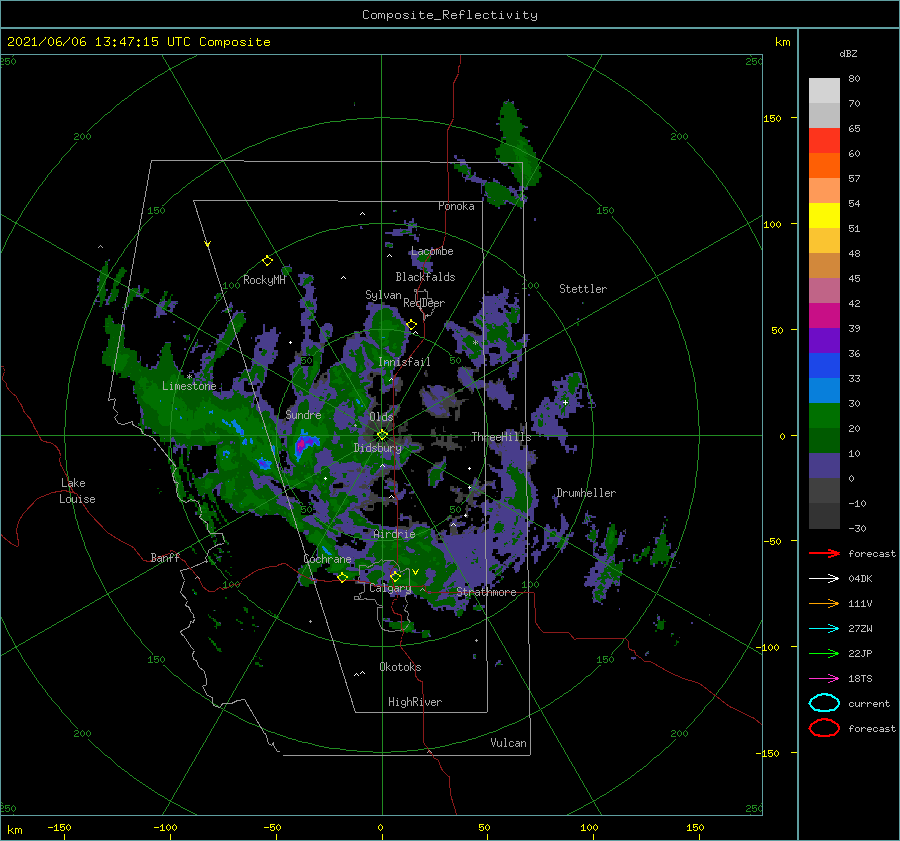The height and width of the screenshot is (841, 900).
Task: Click the cyan 27ZW arrow in legend
Action: tap(824, 629)
